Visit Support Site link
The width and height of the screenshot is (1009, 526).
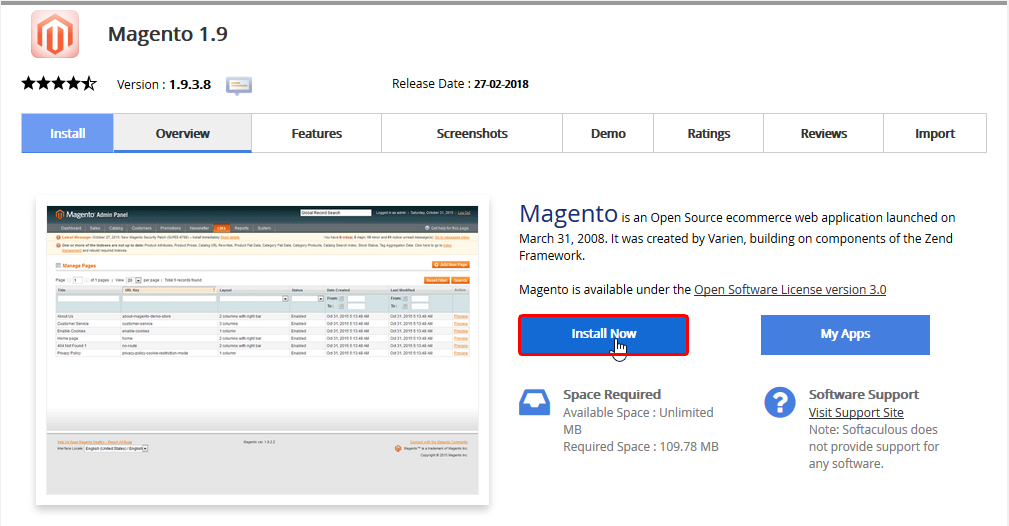click(x=856, y=413)
